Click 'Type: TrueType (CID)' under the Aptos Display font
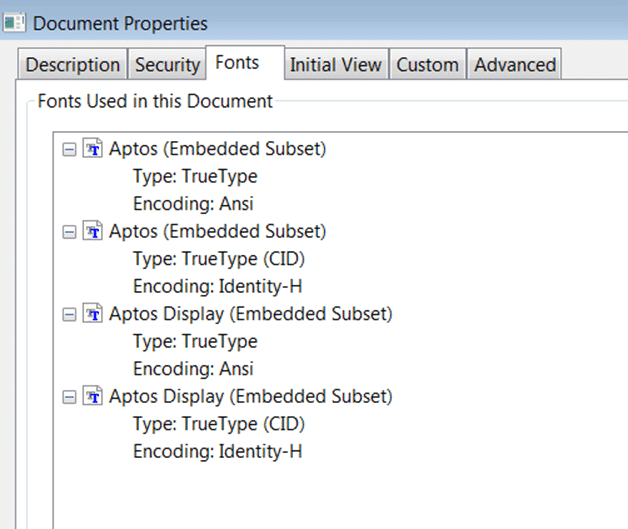The height and width of the screenshot is (529, 628). (219, 424)
